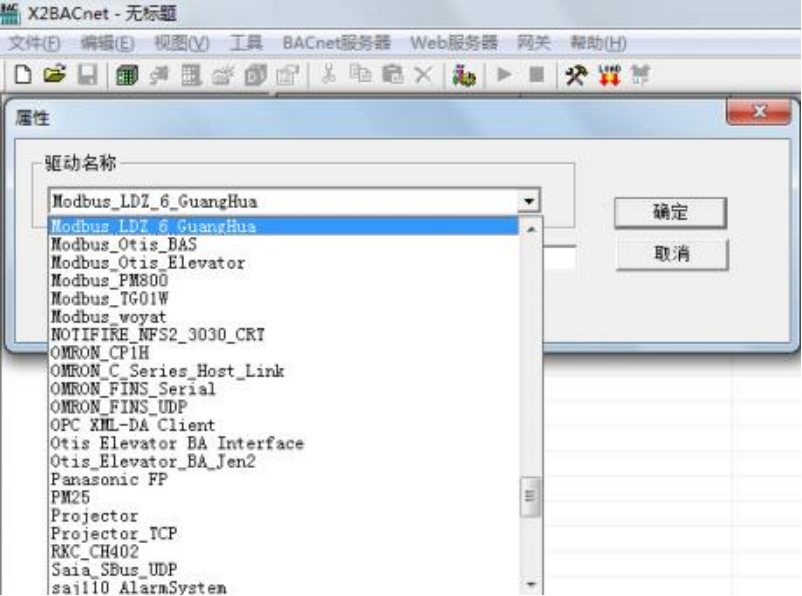Click the X2BACnet application icon in title bar

[x=10, y=13]
